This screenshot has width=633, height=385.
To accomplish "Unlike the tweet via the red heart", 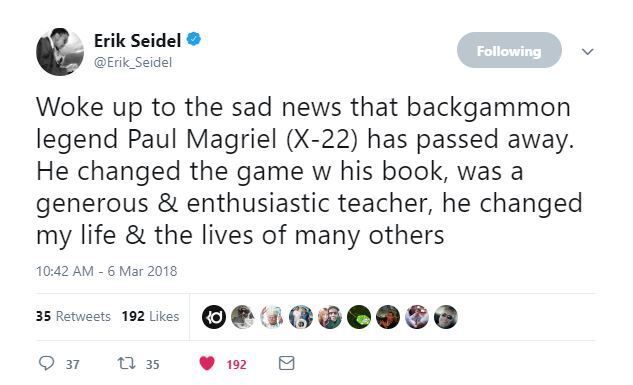I will point(207,363).
